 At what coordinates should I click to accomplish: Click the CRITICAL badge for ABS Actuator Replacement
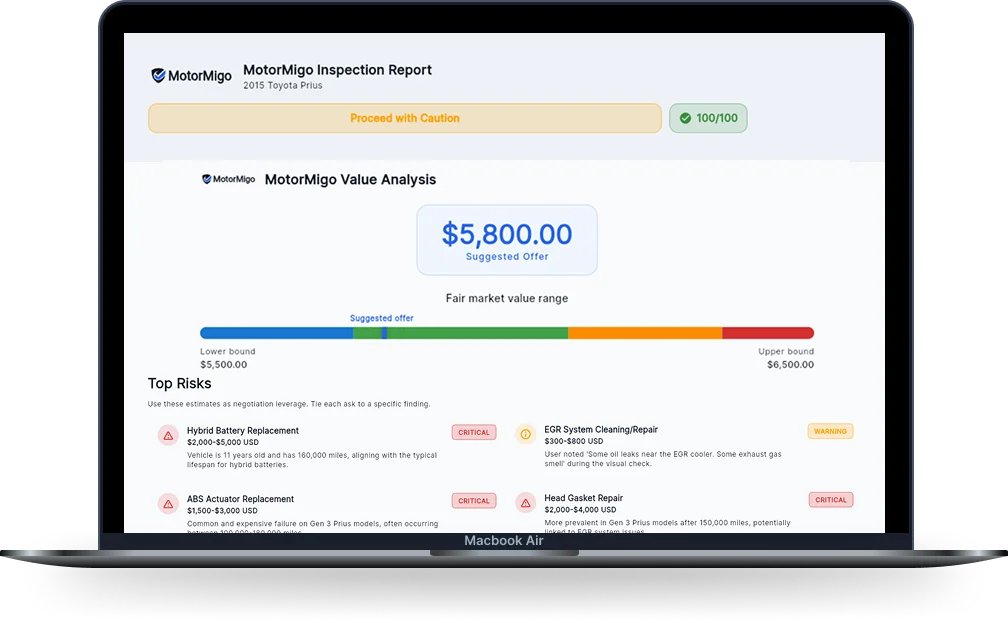pos(474,501)
